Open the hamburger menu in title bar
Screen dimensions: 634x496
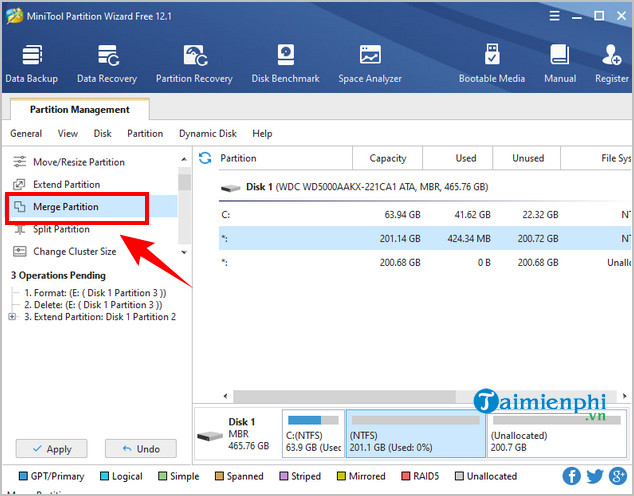pos(554,16)
